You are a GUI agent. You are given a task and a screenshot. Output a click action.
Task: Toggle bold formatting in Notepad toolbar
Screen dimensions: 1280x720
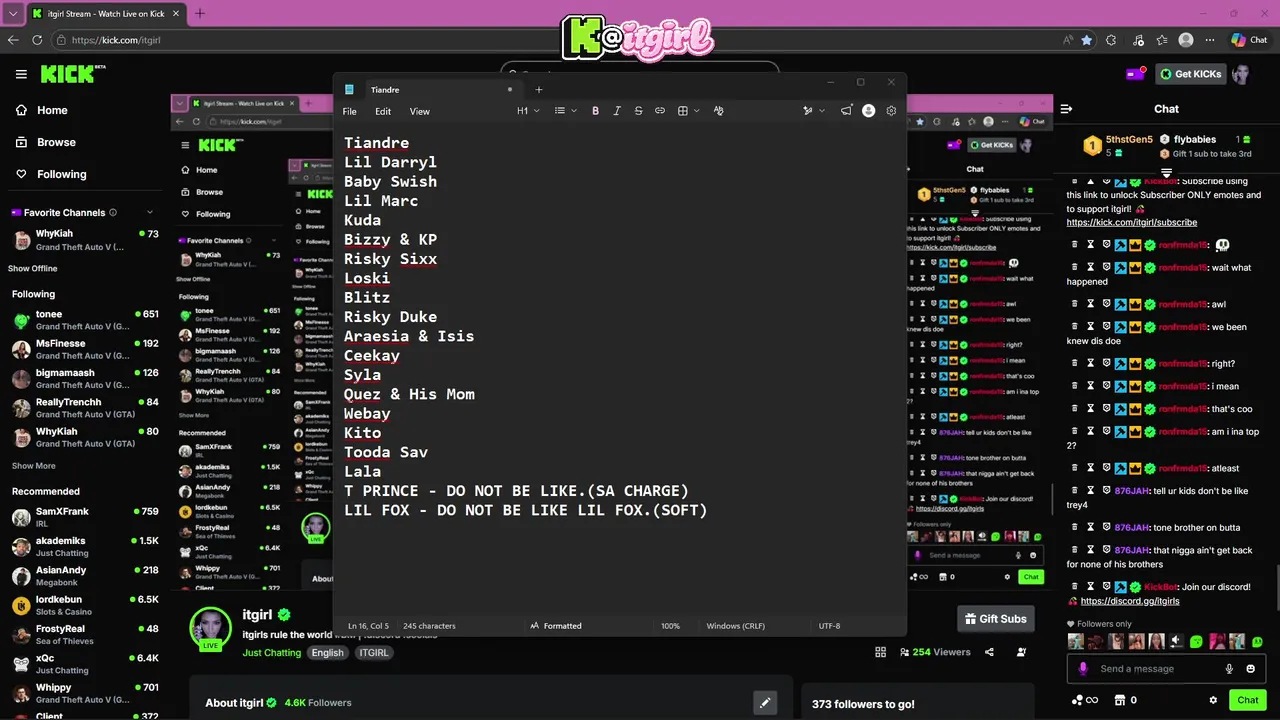[595, 111]
